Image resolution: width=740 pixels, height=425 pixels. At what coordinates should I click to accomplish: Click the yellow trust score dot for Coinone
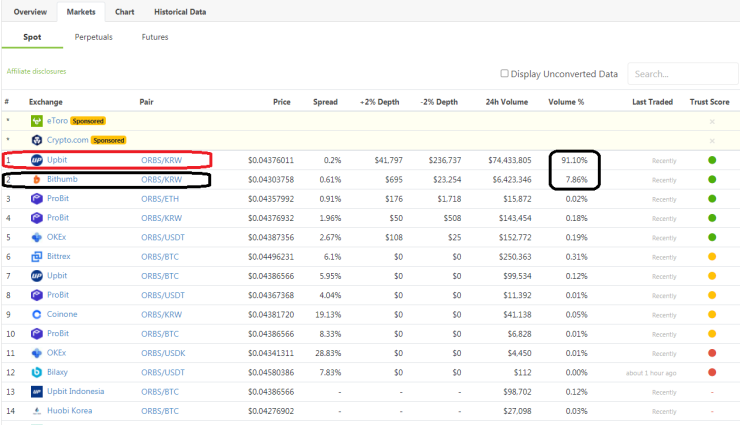(712, 315)
